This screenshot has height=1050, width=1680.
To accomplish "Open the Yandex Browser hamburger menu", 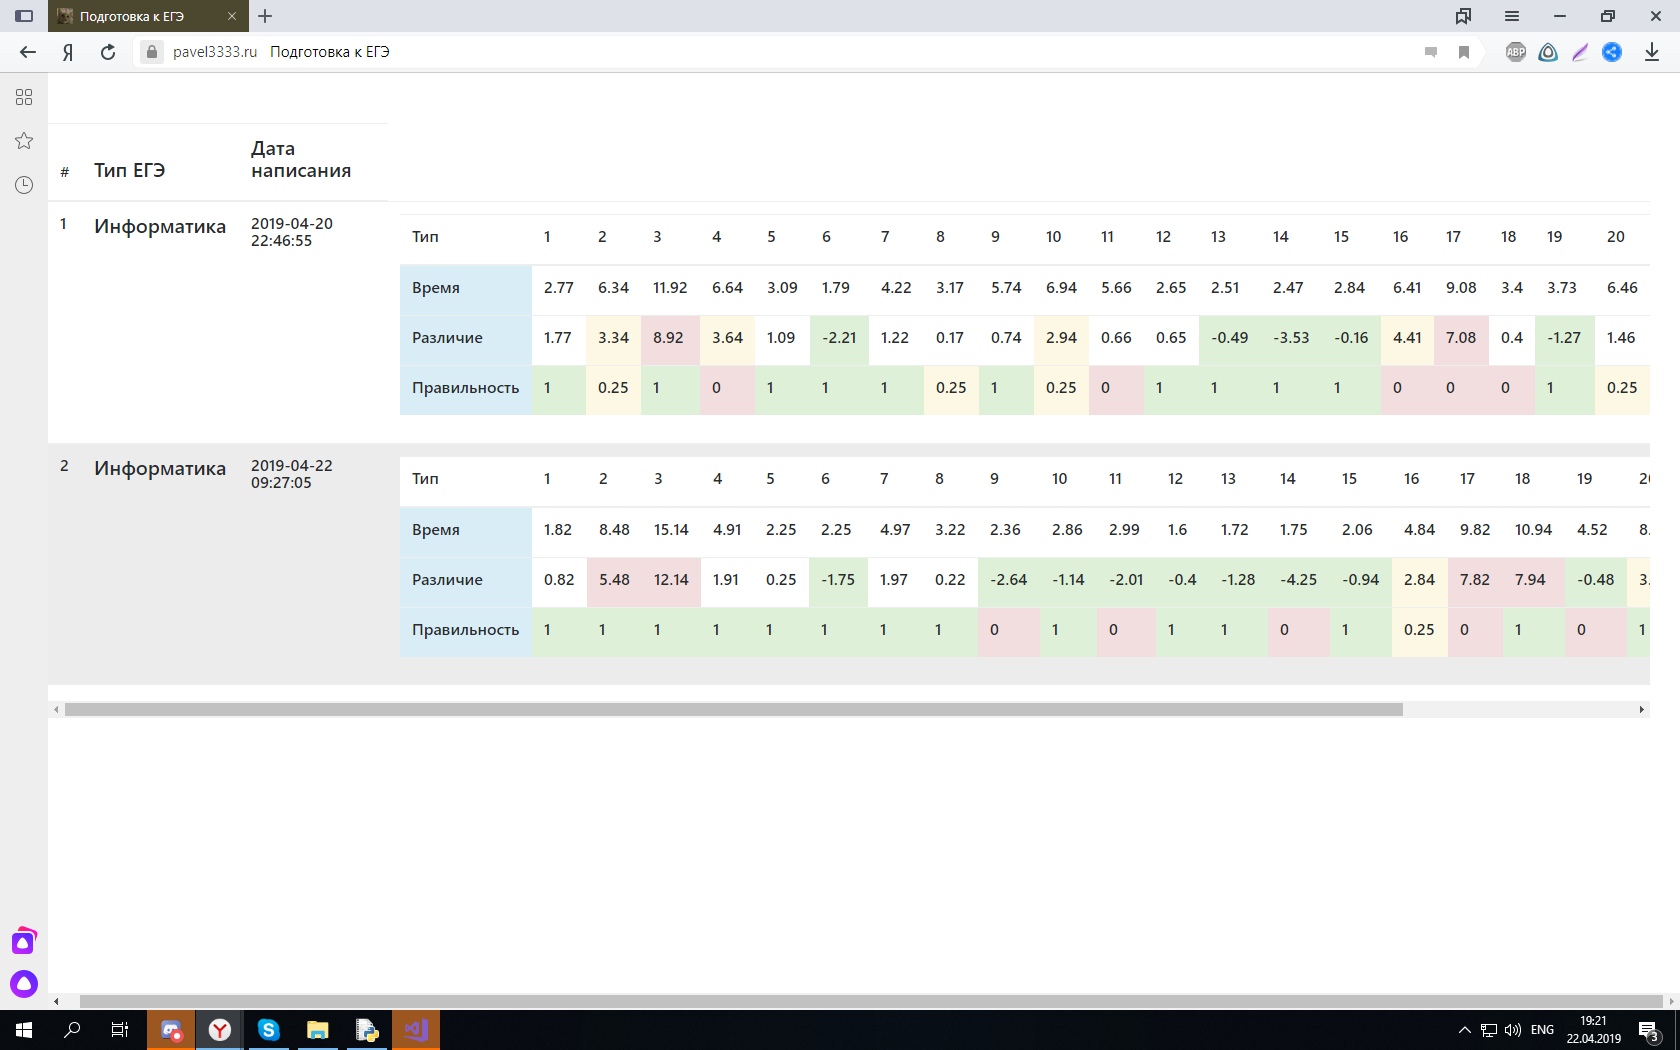I will tap(1511, 16).
